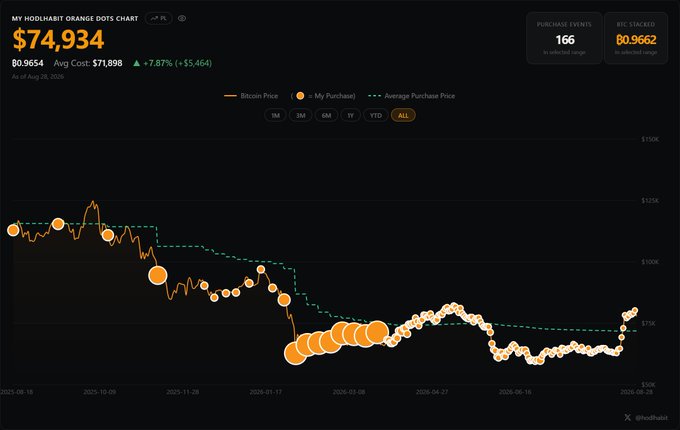Select the 3M time range

coord(301,115)
